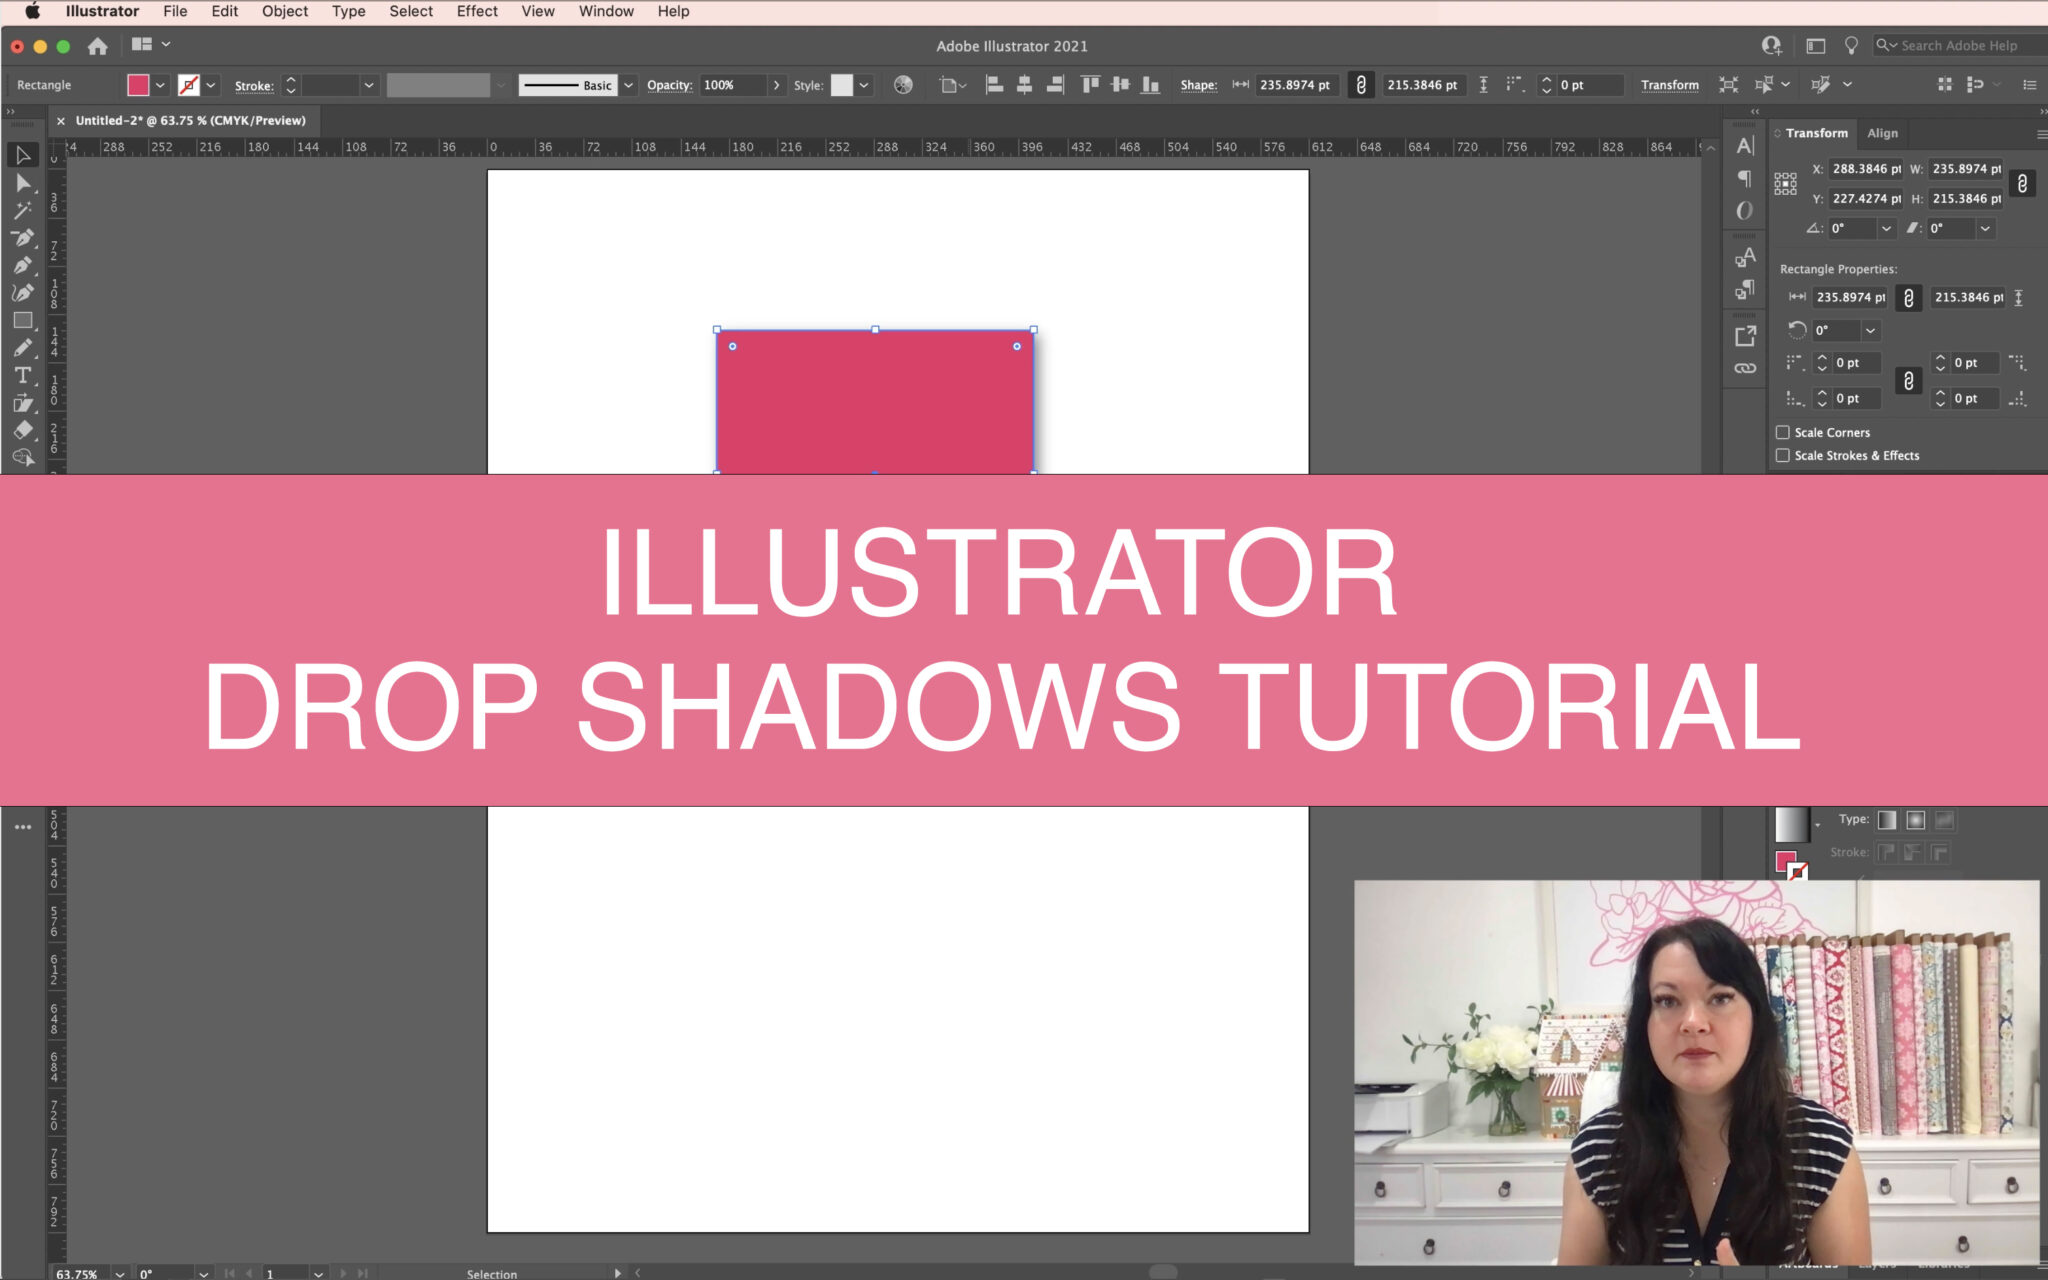
Task: Toggle constrain width and height proportions link
Action: click(x=2022, y=184)
